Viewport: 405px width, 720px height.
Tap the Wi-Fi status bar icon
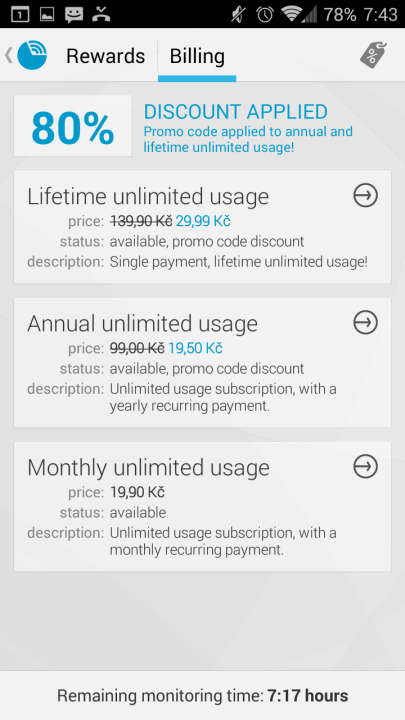click(x=292, y=14)
